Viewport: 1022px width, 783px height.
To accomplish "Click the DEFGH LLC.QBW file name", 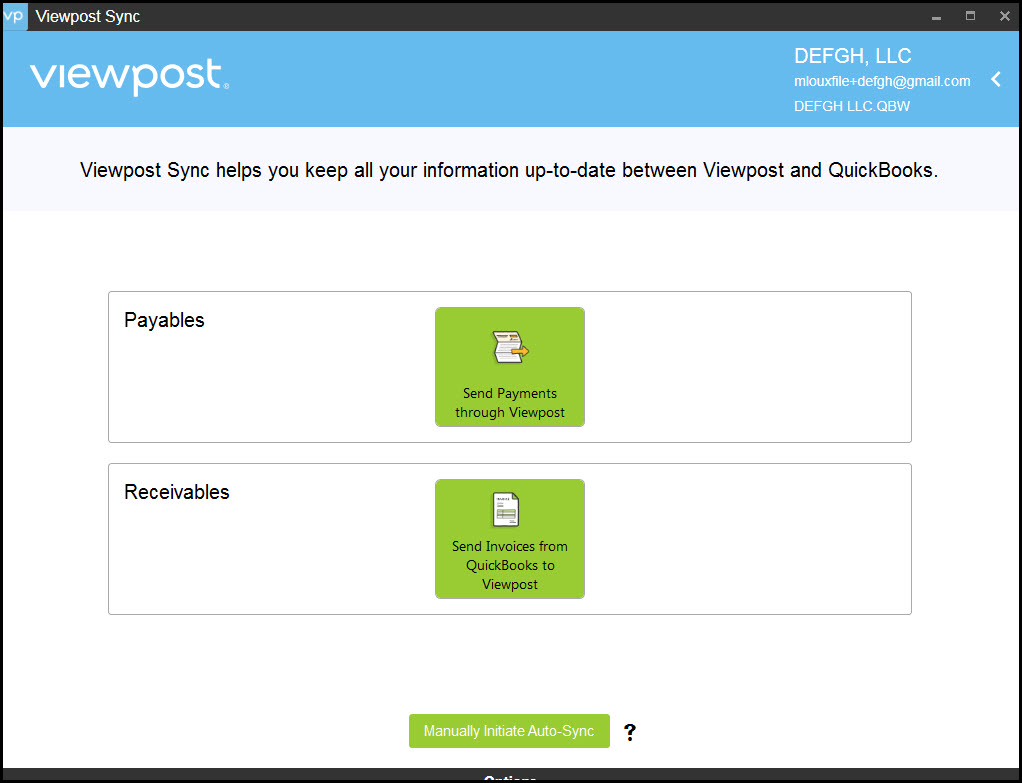I will pos(852,106).
